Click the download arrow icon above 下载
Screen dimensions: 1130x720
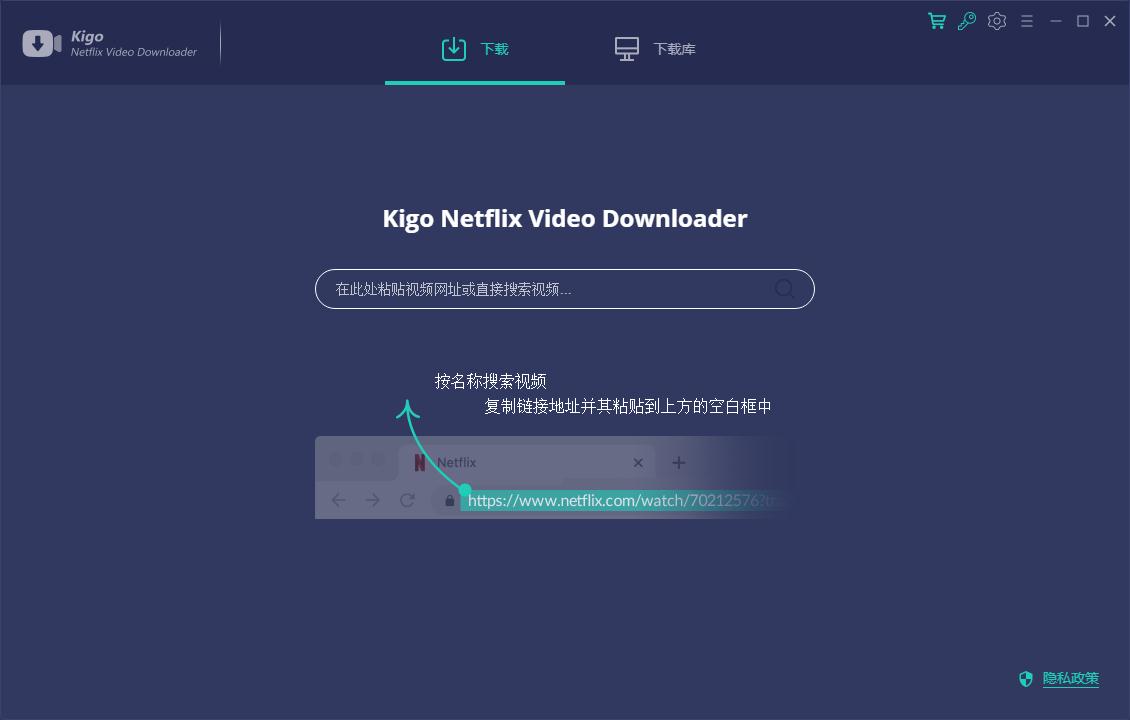click(453, 47)
